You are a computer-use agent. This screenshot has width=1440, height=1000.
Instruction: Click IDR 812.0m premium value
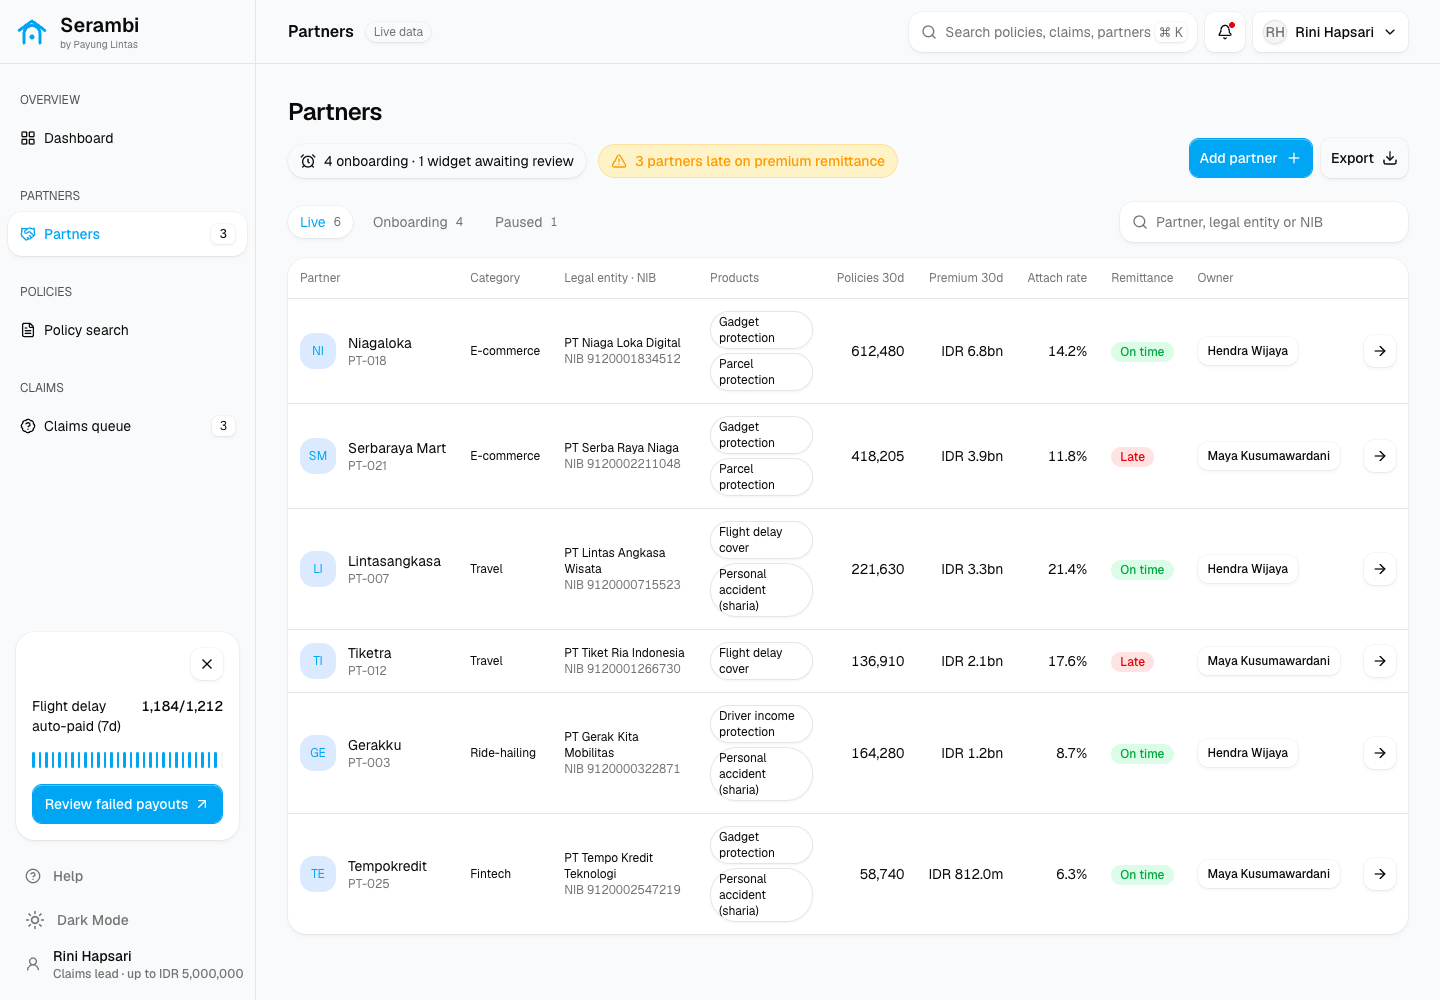coord(966,874)
